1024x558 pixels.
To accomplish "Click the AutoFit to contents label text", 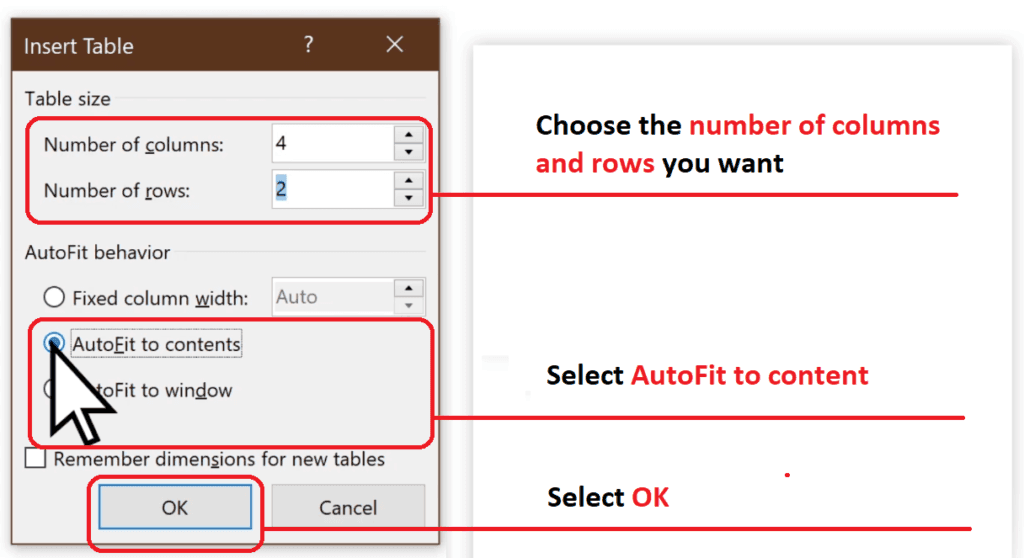I will (x=156, y=344).
